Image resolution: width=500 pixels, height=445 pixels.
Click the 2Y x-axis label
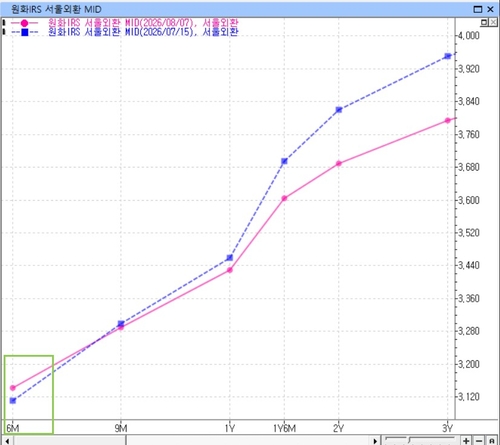pyautogui.click(x=338, y=428)
